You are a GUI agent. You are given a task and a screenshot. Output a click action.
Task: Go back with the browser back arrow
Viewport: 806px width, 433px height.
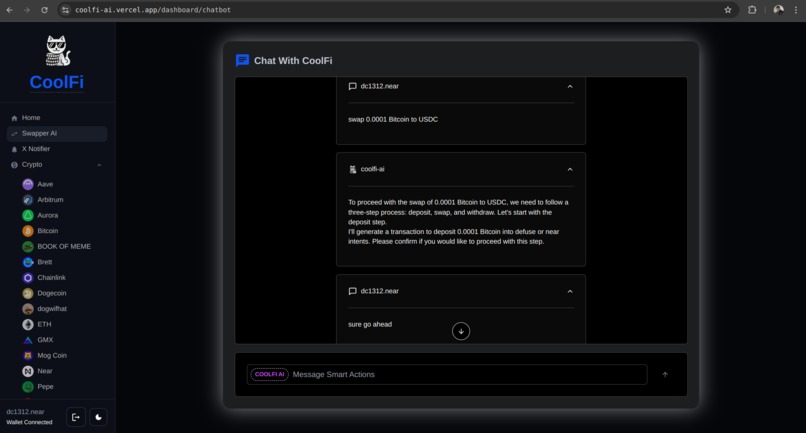pos(10,10)
